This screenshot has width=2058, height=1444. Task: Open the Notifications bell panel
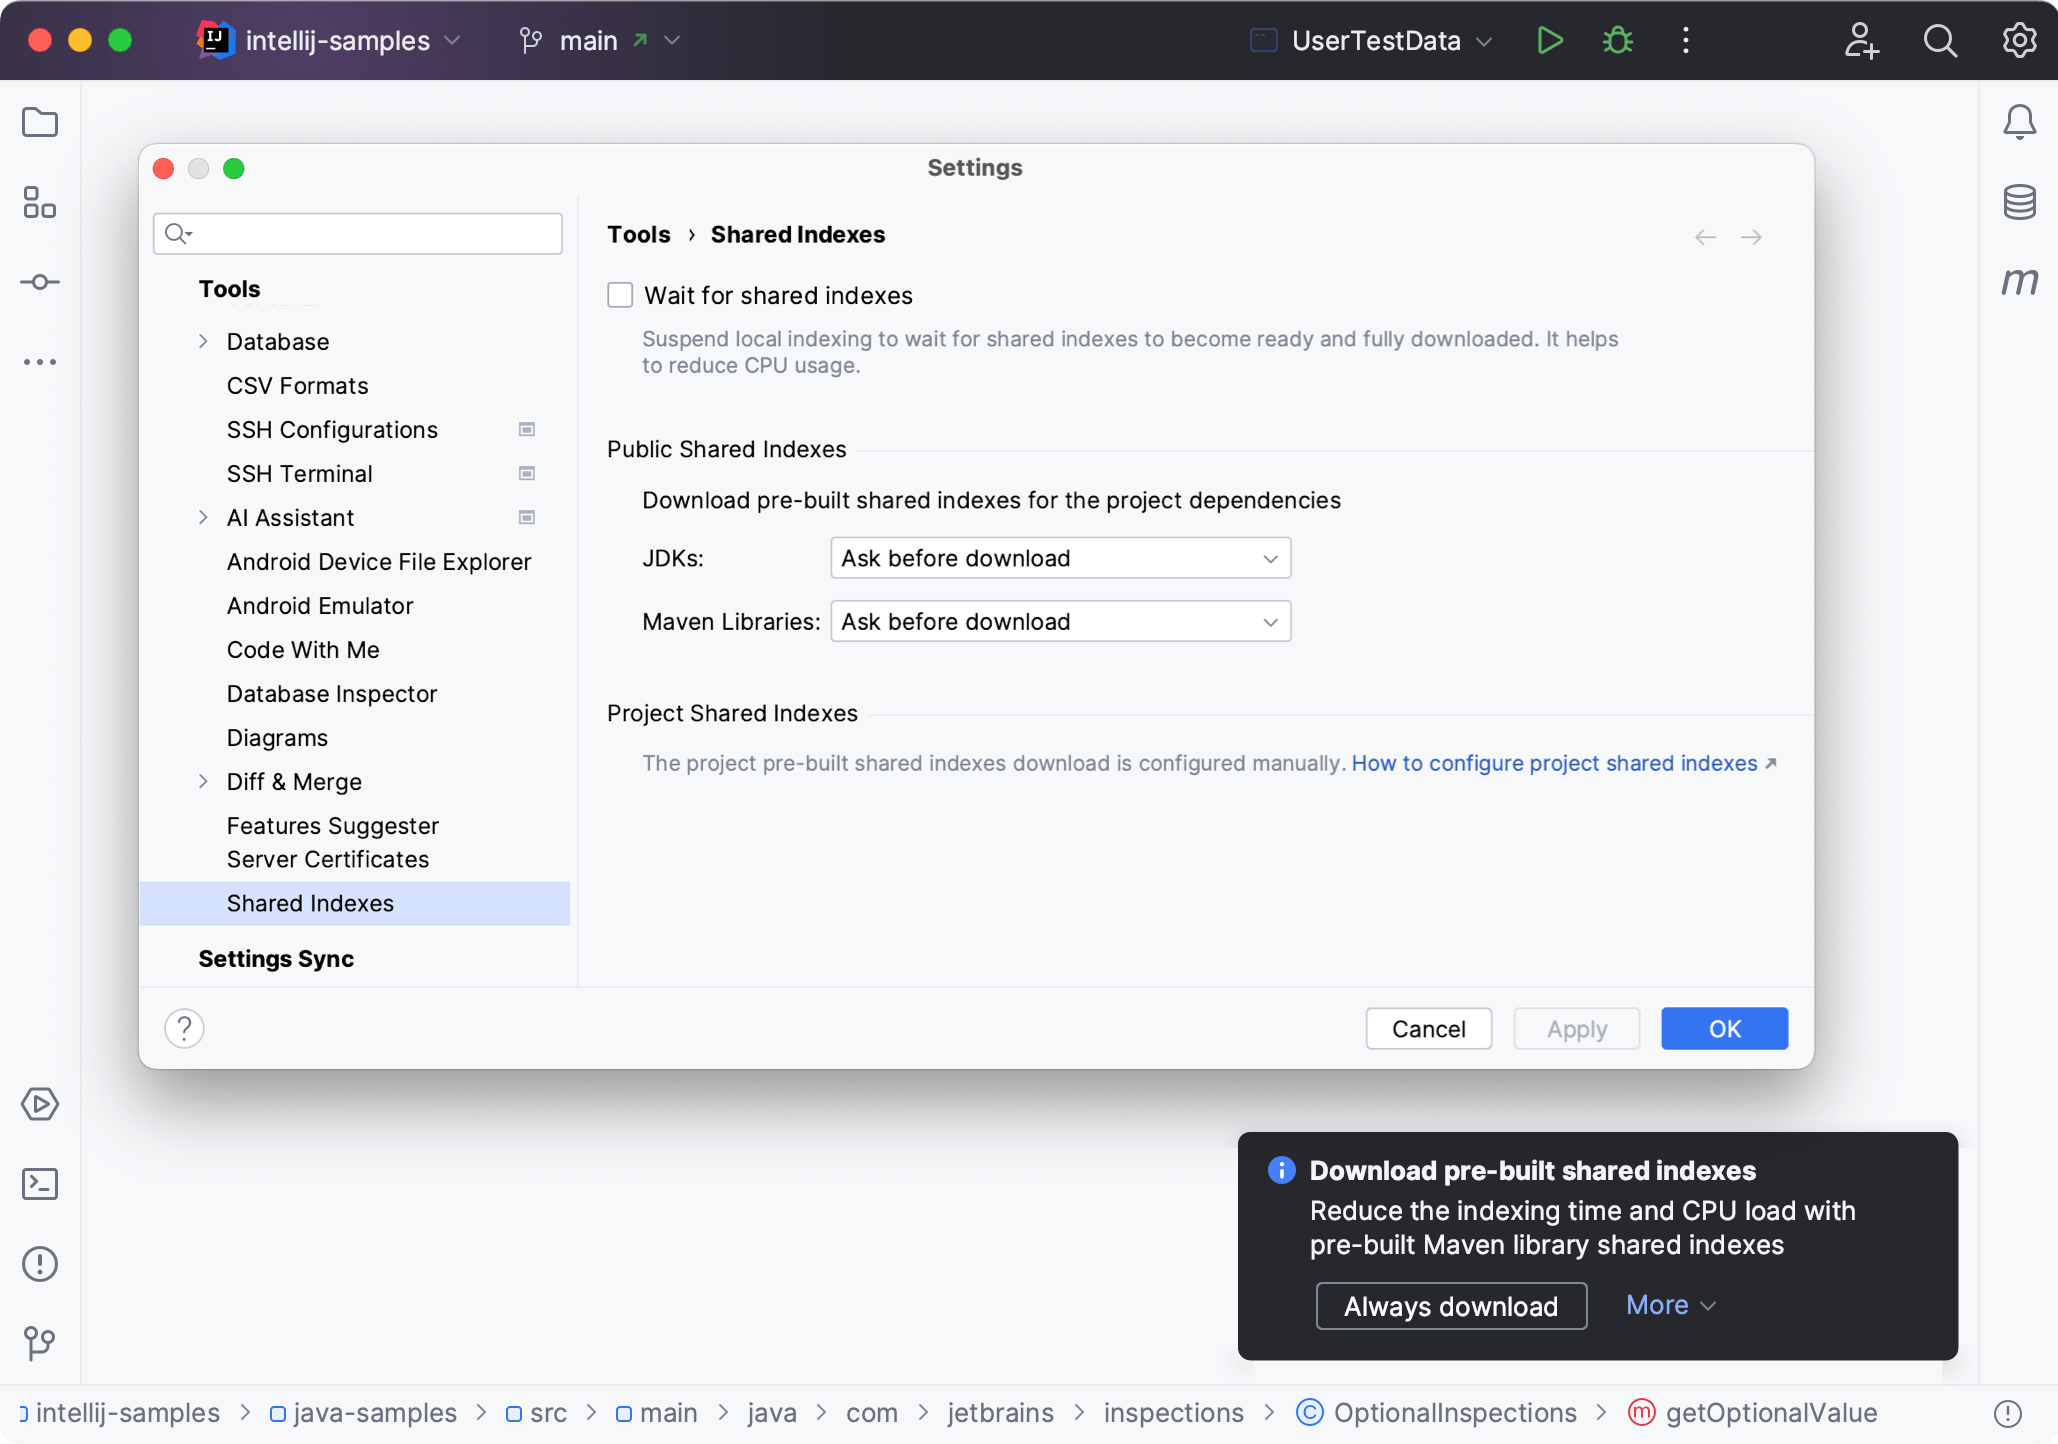coord(2018,121)
